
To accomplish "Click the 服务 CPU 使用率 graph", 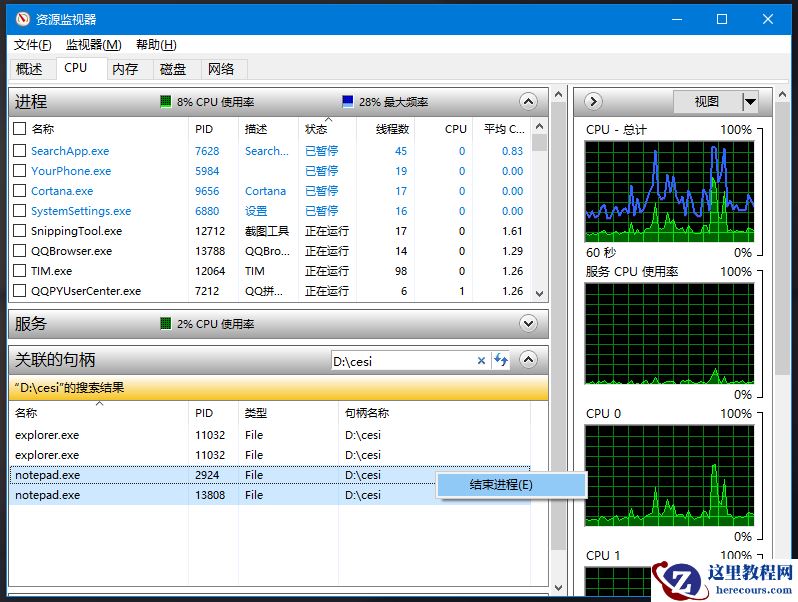I will [x=669, y=333].
